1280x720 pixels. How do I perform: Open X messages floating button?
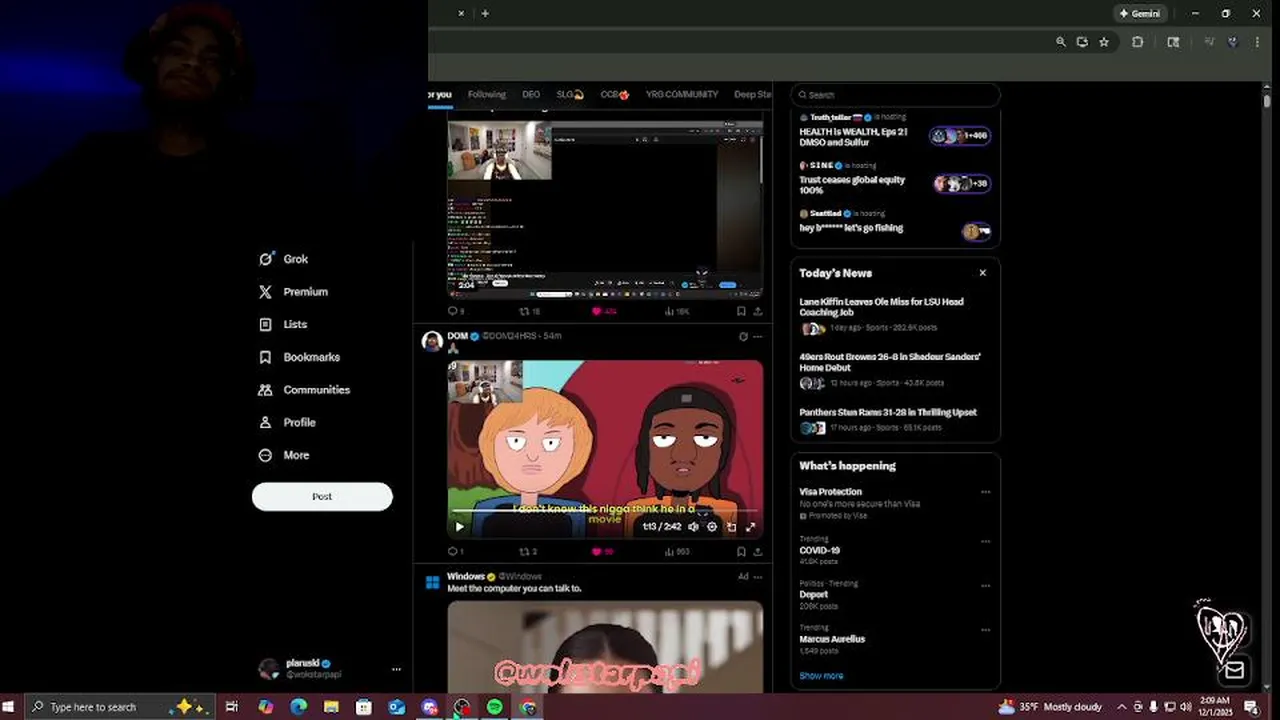(x=1234, y=670)
